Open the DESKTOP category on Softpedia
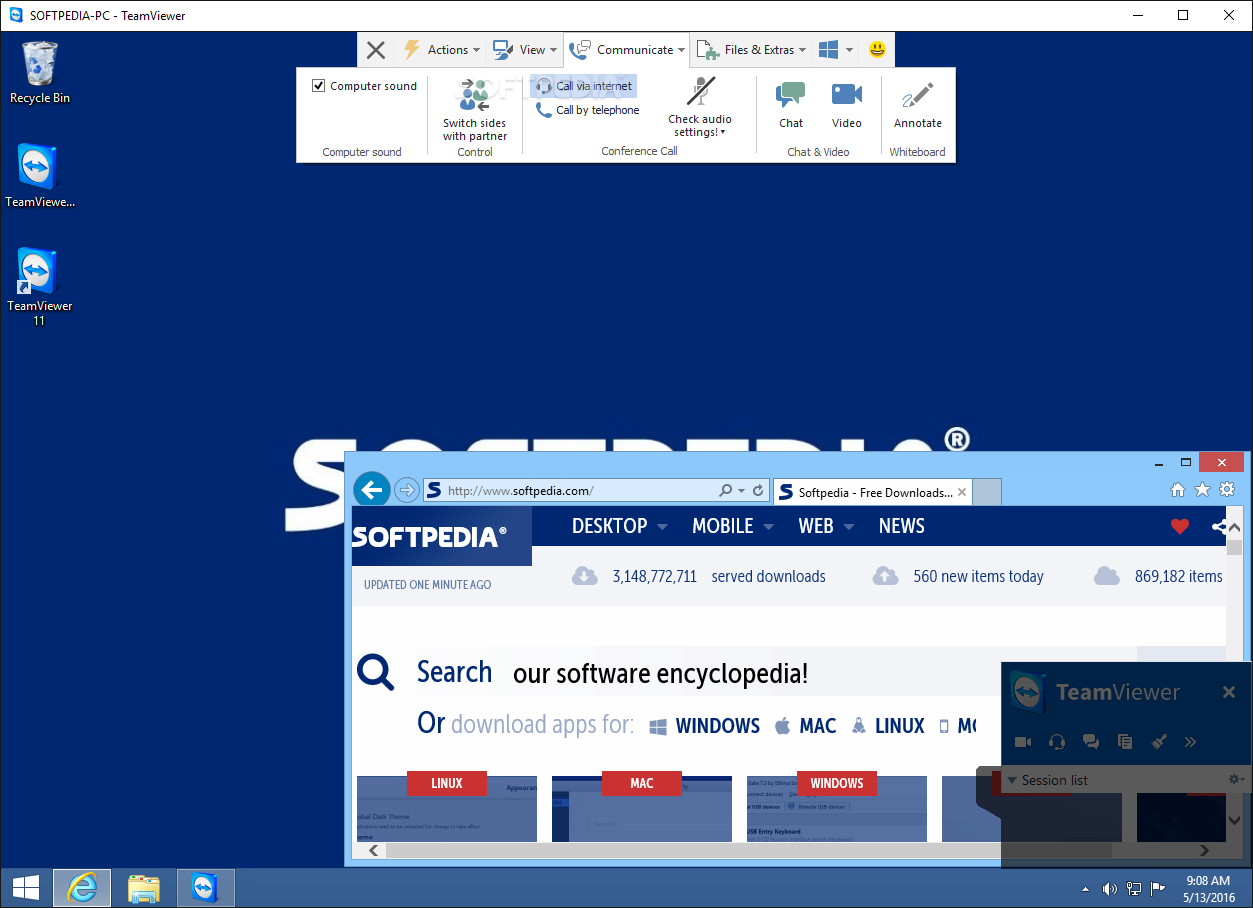Viewport: 1253px width, 908px height. point(609,526)
